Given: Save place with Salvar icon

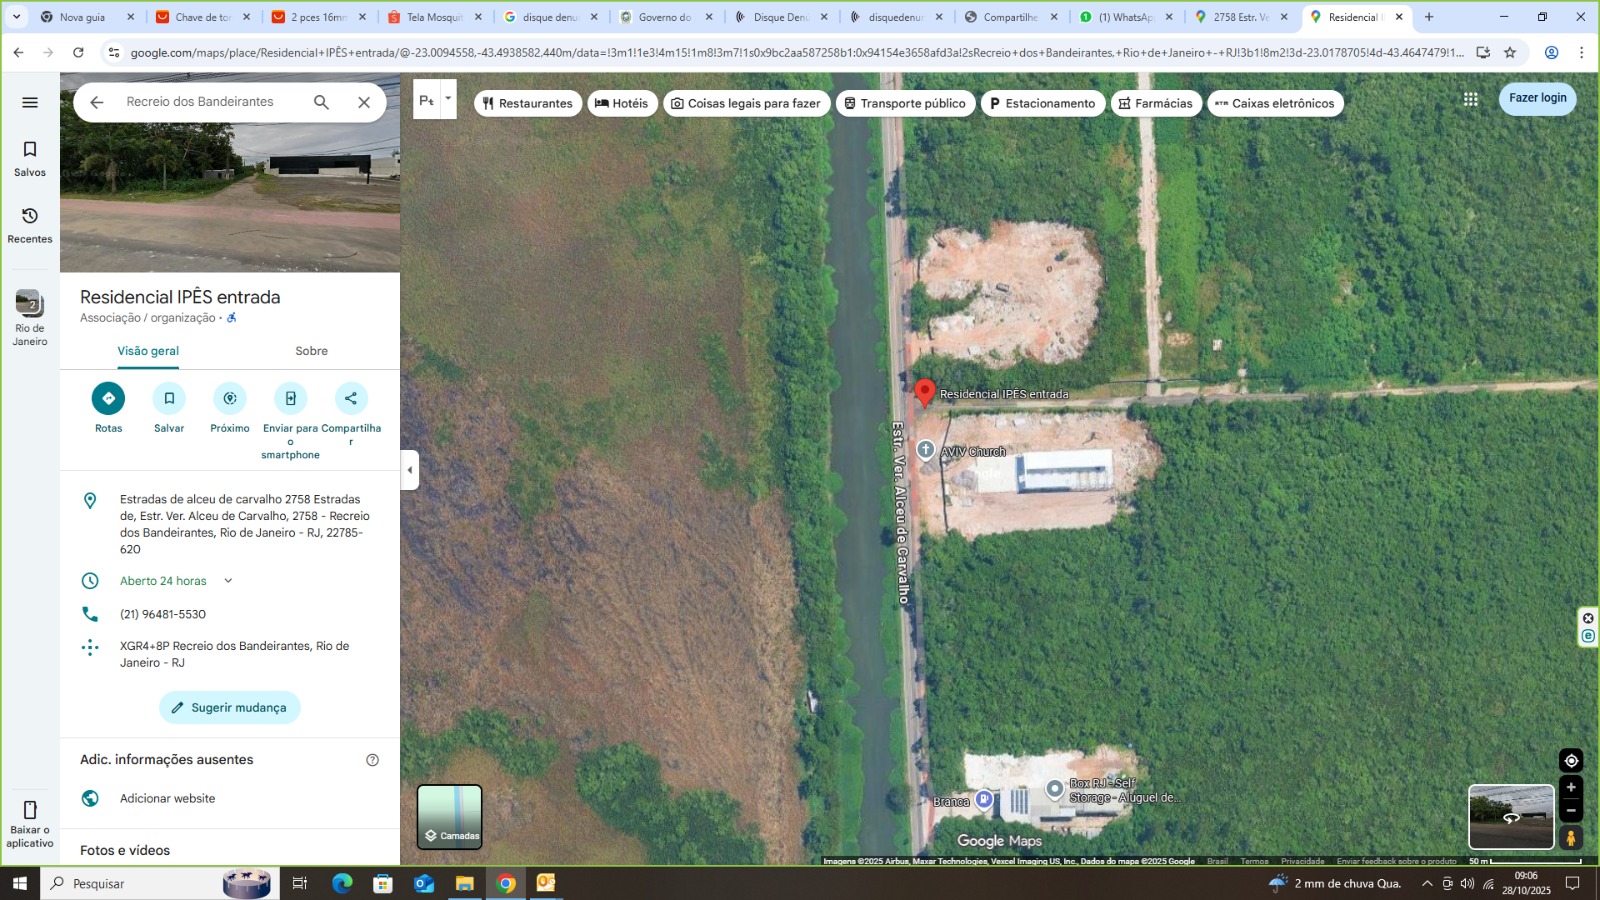Looking at the screenshot, I should click(169, 398).
